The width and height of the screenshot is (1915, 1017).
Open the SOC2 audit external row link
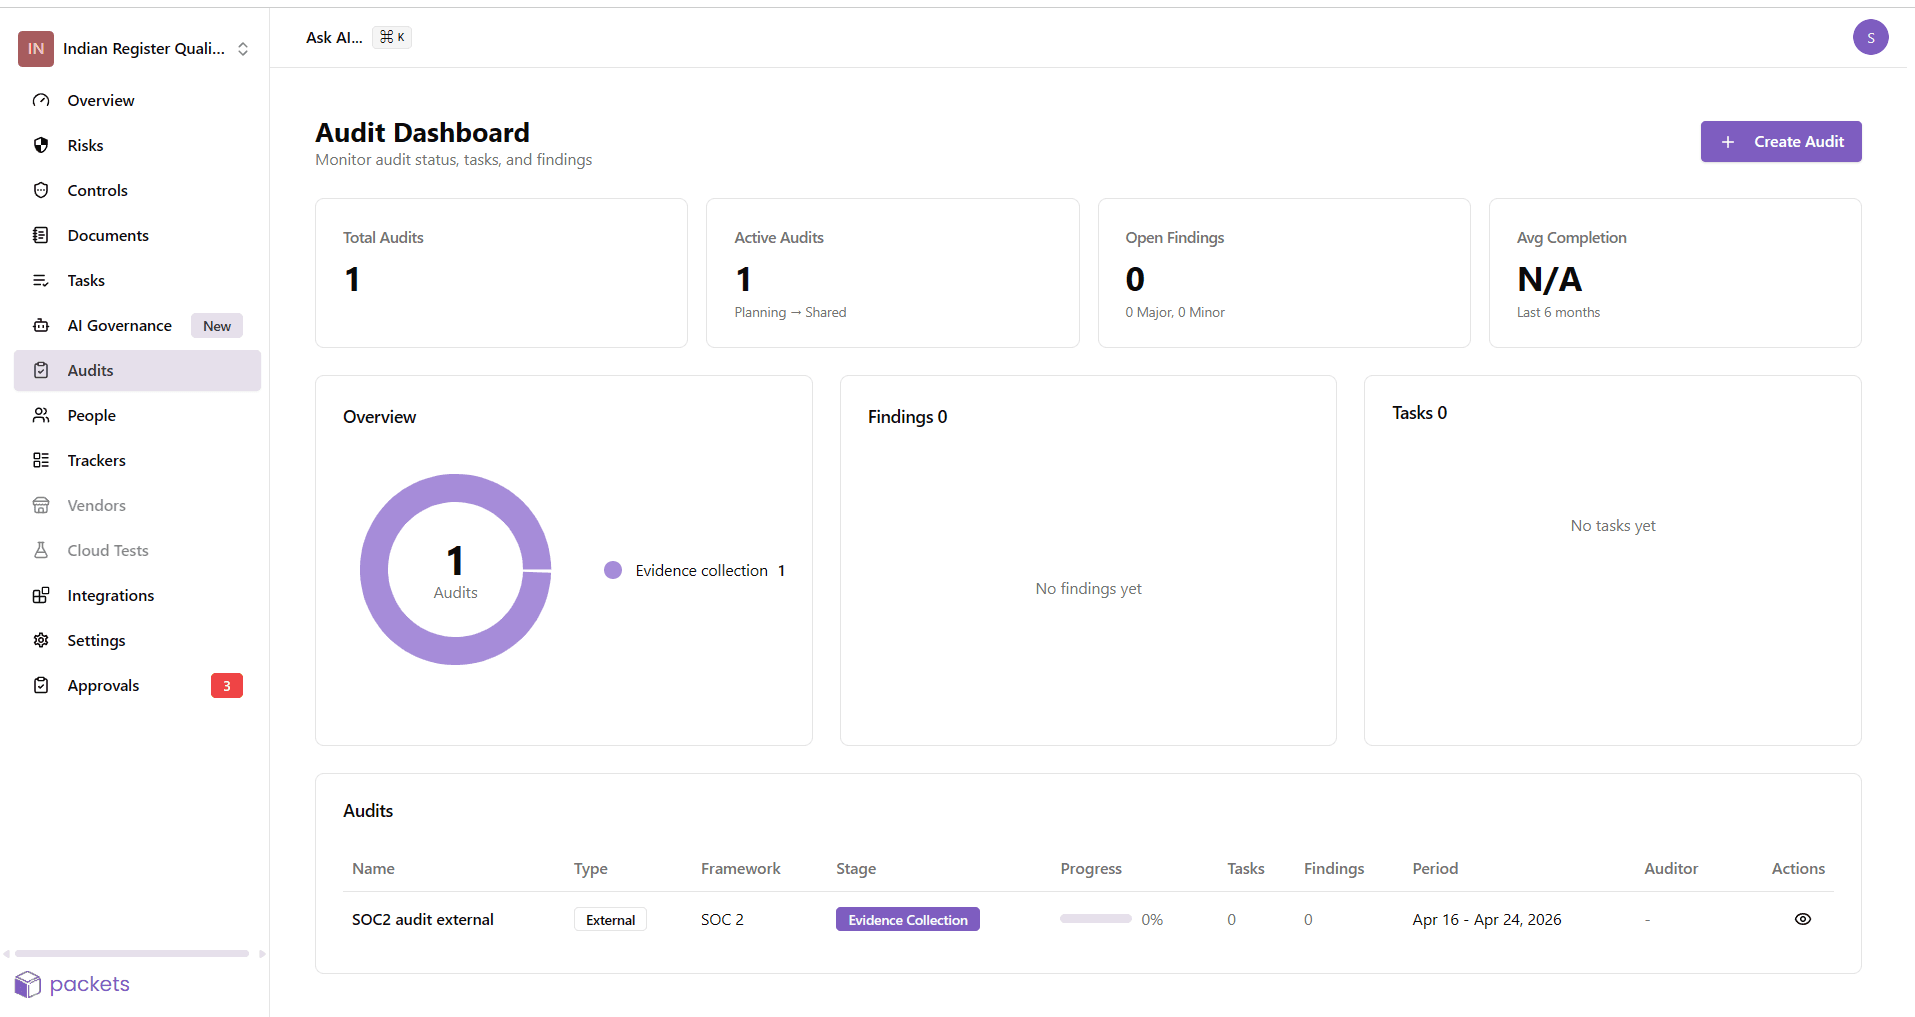click(423, 919)
